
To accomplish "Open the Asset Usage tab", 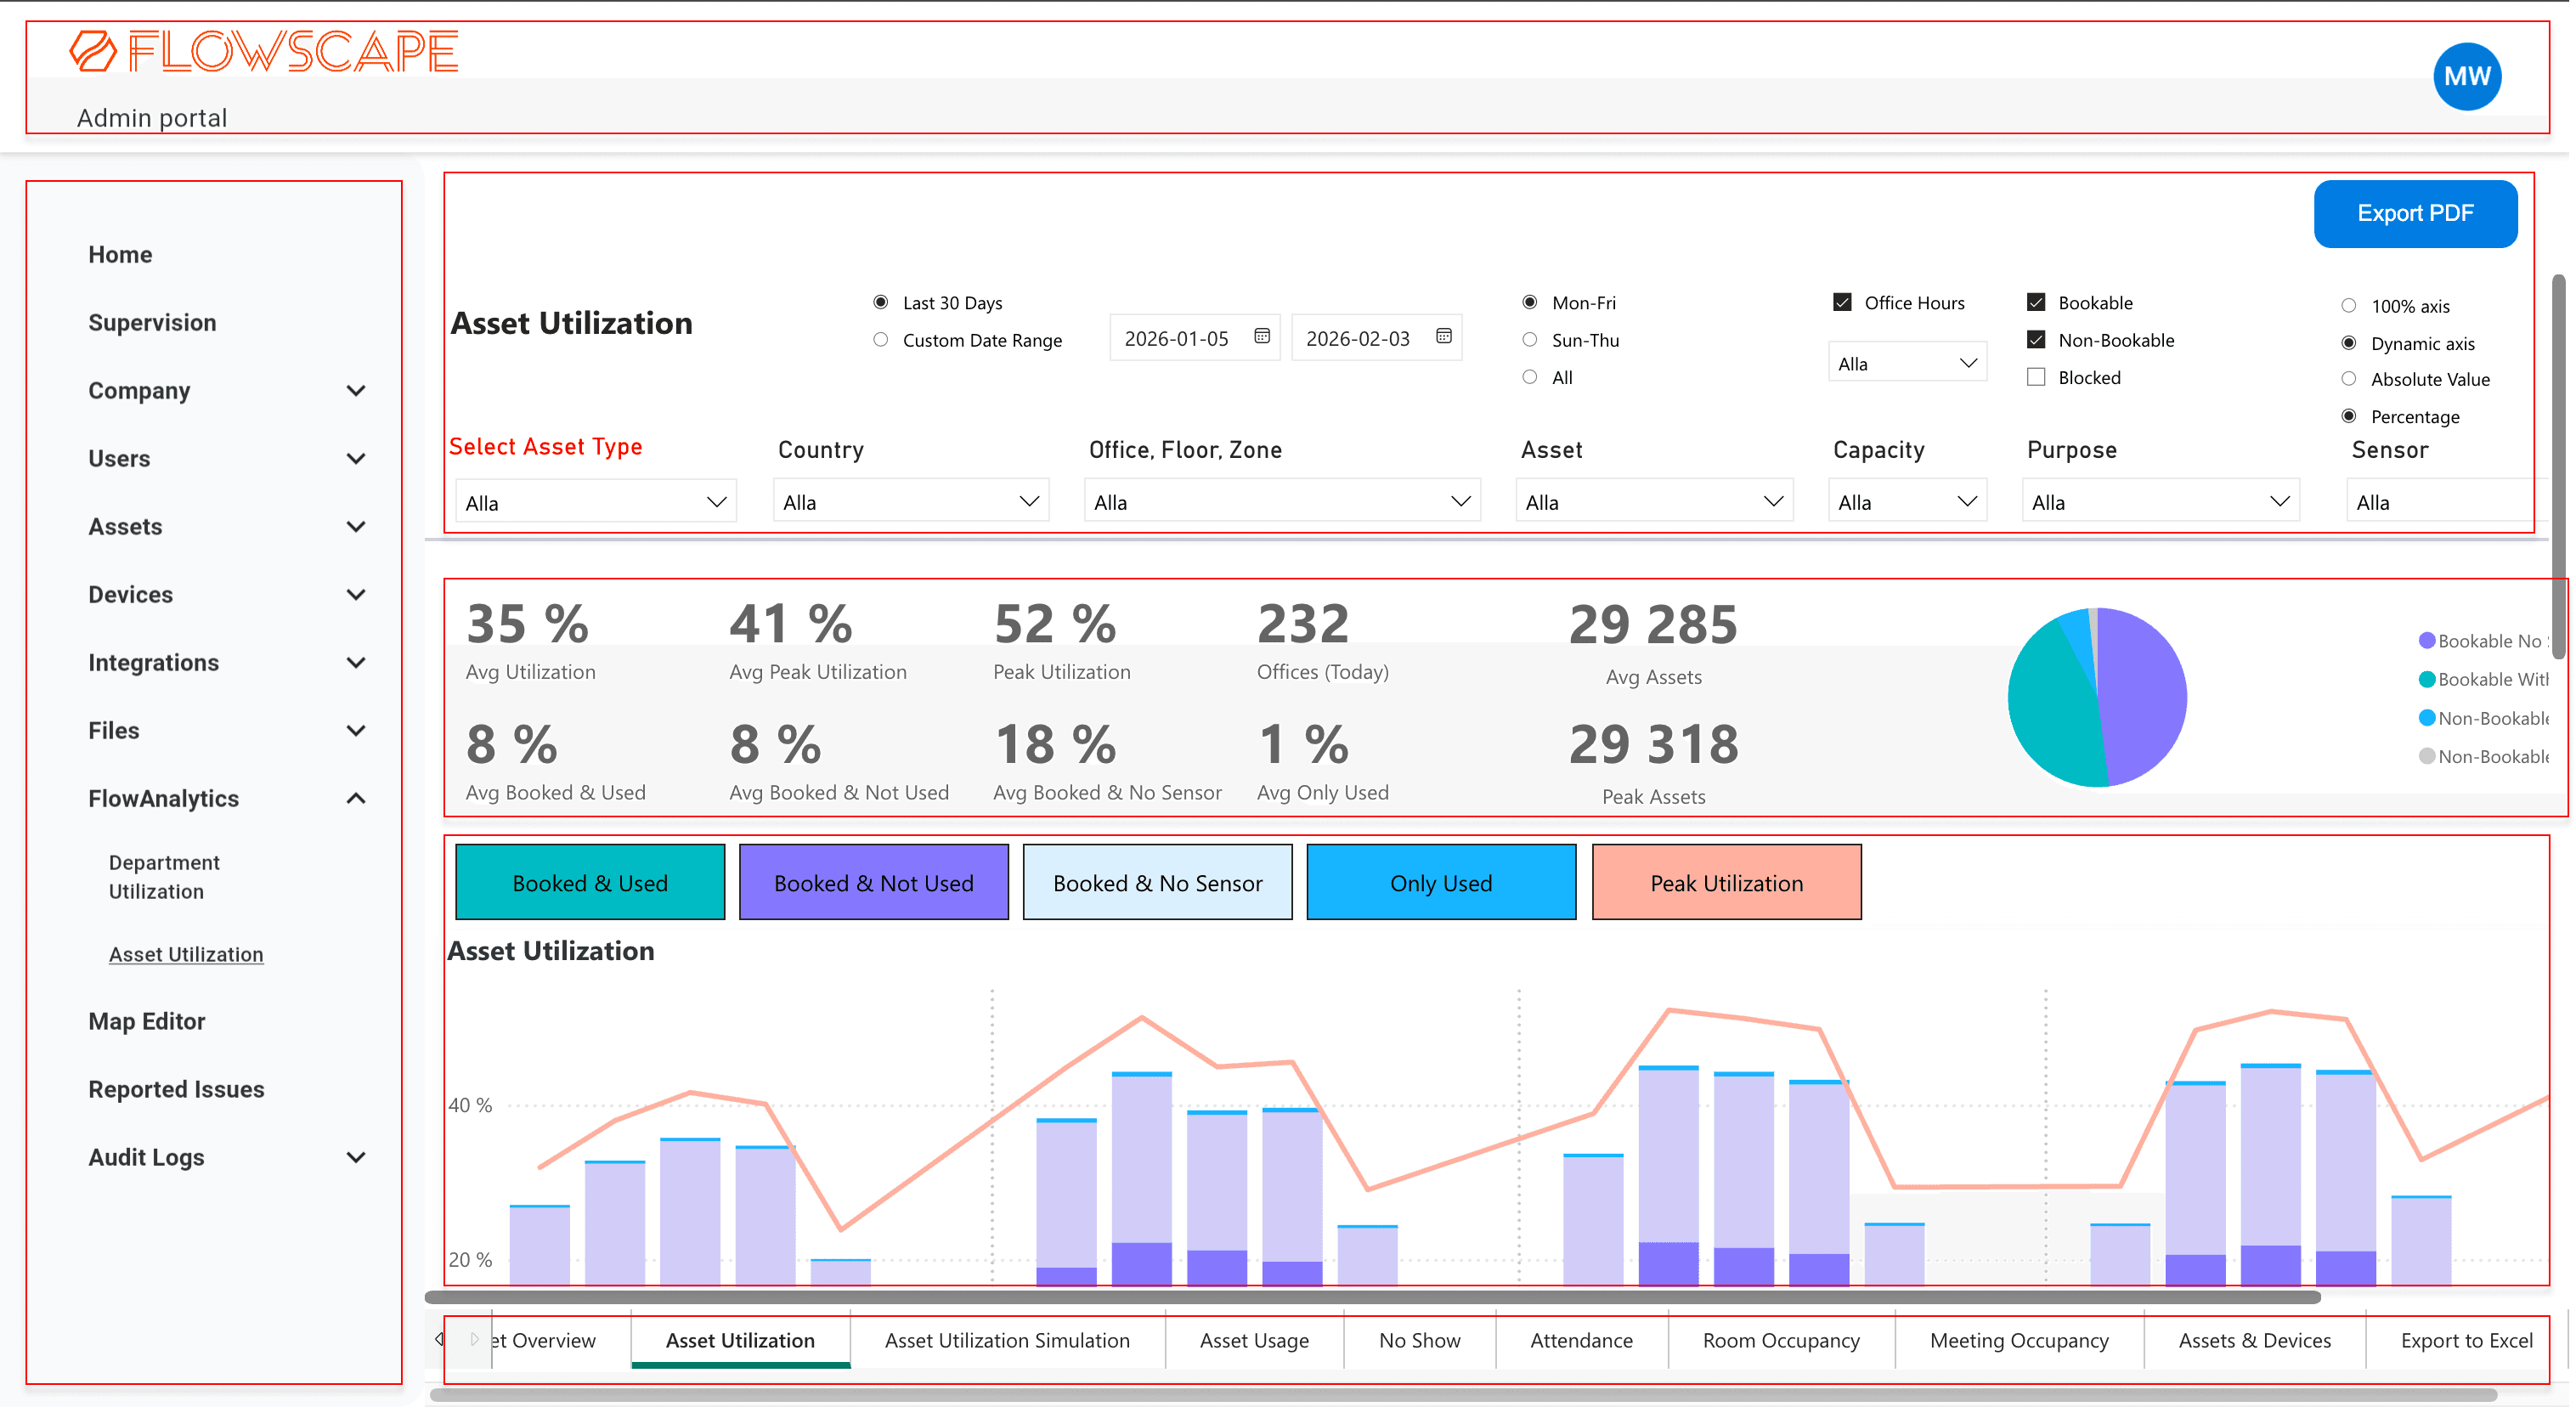I will (x=1254, y=1340).
